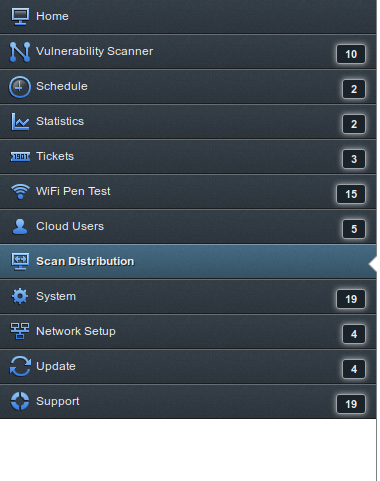Click the Vulnerability Scanner N icon

[x=20, y=52]
